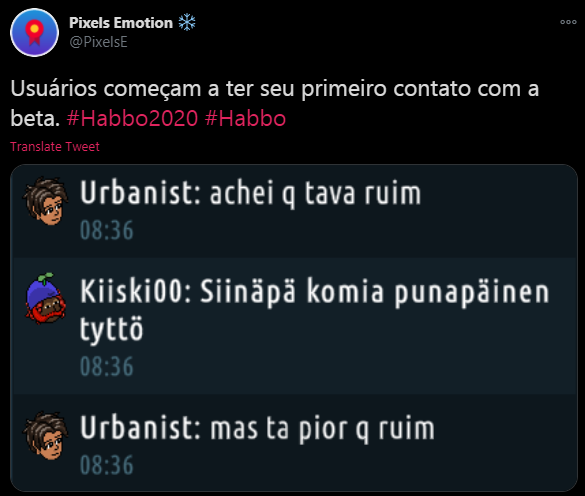
Task: Click the Kiiski00 'Siinäpä komia' message
Action: [x=315, y=309]
